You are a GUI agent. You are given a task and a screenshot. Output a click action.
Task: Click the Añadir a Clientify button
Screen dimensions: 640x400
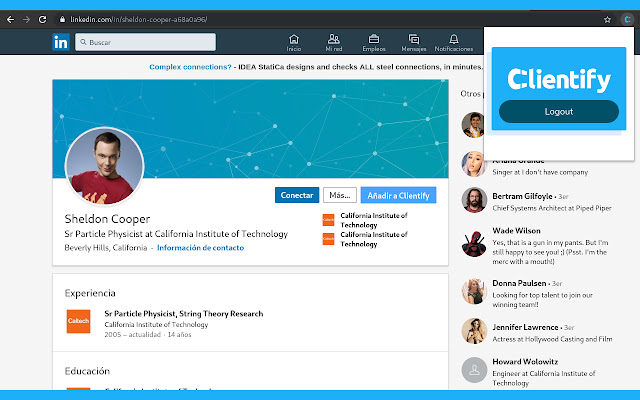click(398, 195)
